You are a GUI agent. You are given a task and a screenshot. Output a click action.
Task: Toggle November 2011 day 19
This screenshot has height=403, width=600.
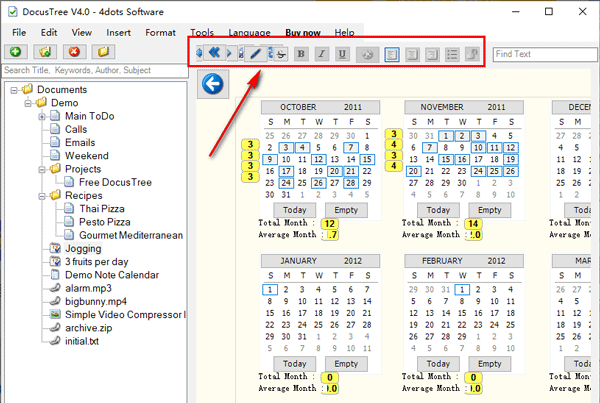[510, 160]
